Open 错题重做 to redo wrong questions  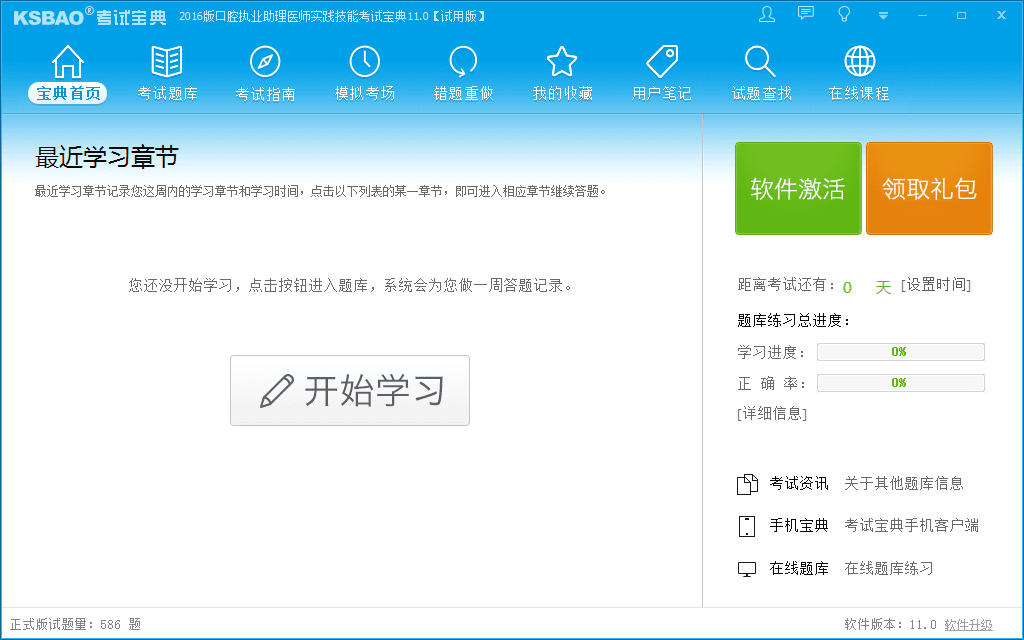point(463,72)
